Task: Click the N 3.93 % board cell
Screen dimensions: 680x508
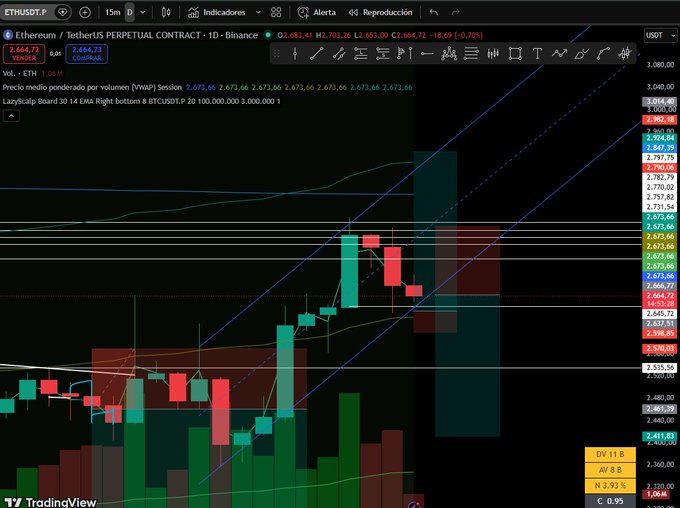Action: (610, 485)
